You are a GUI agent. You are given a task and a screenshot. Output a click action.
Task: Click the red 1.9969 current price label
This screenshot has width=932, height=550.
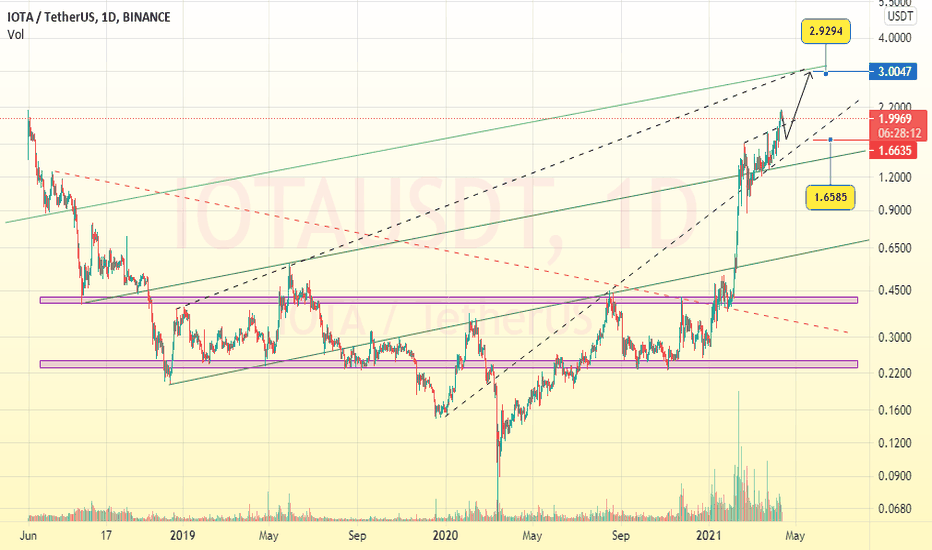click(898, 118)
